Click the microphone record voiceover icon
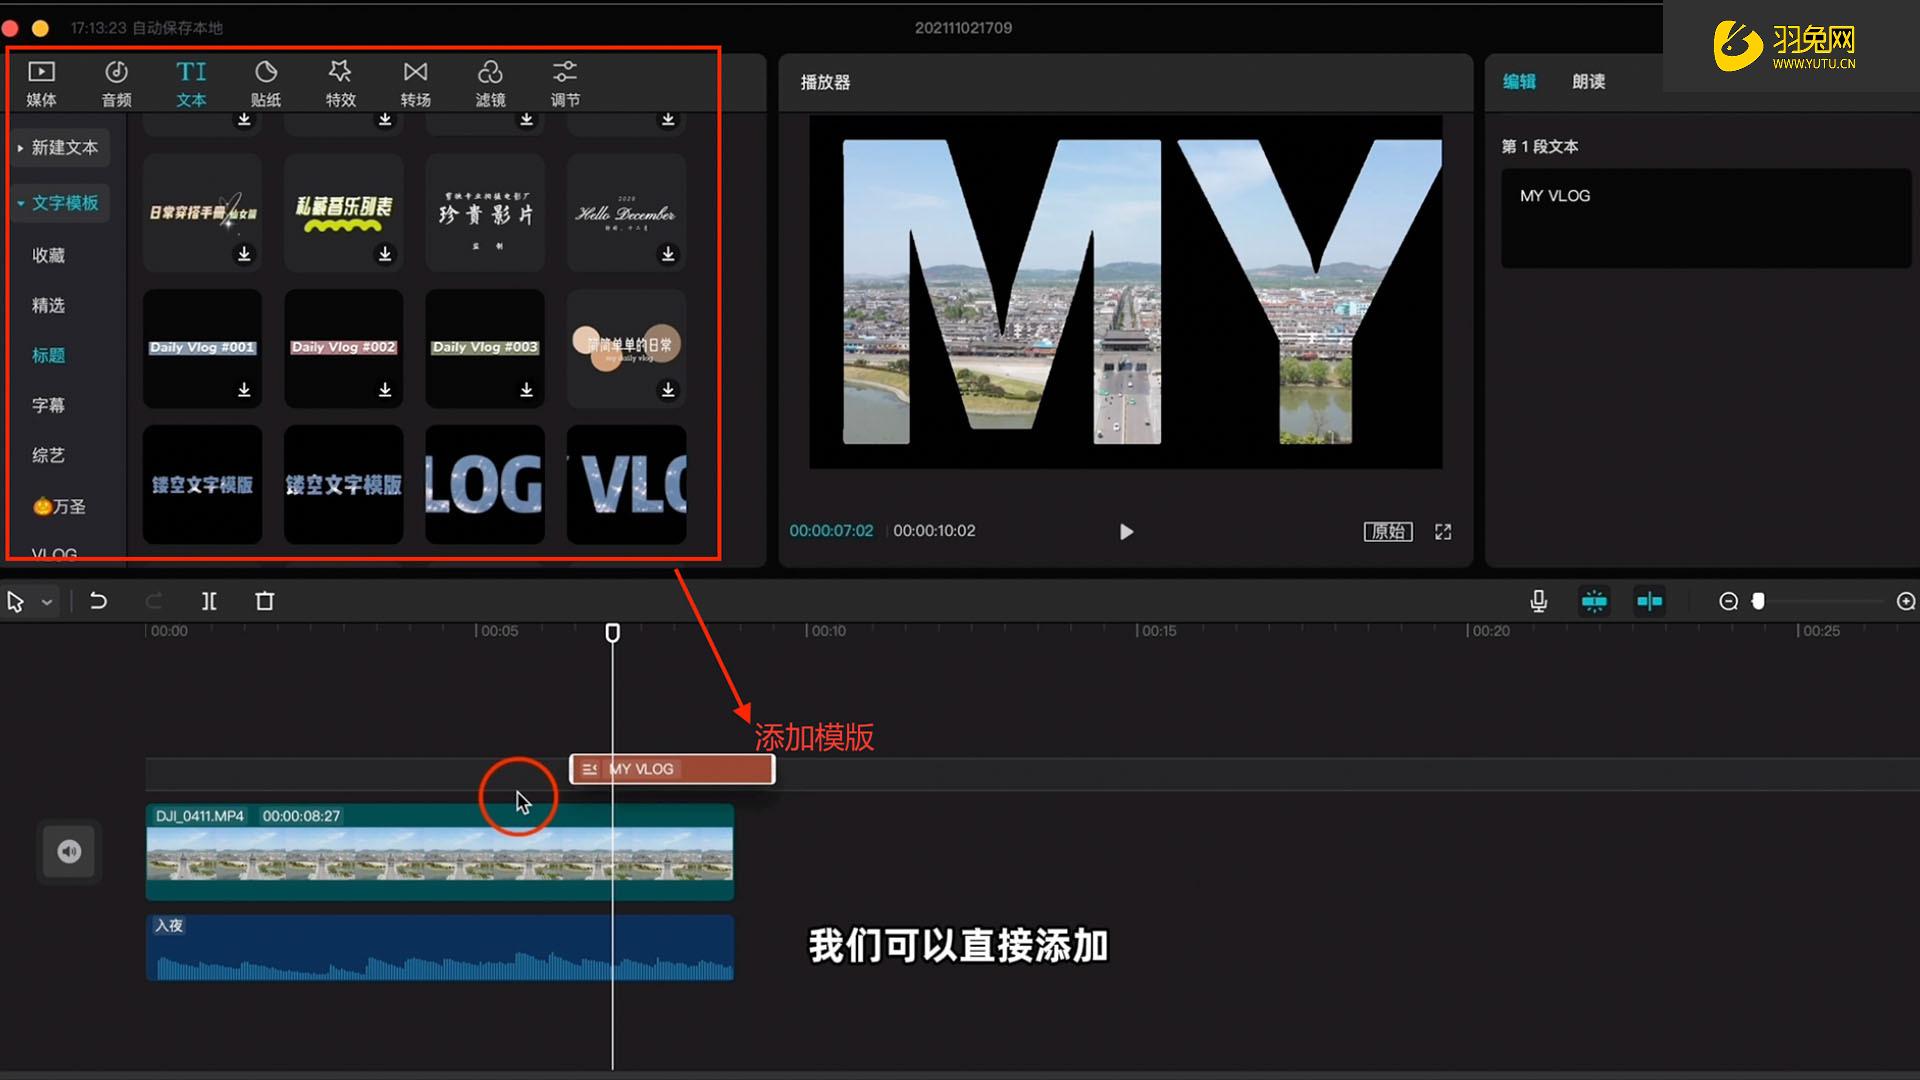Image resolution: width=1920 pixels, height=1080 pixels. pyautogui.click(x=1538, y=601)
